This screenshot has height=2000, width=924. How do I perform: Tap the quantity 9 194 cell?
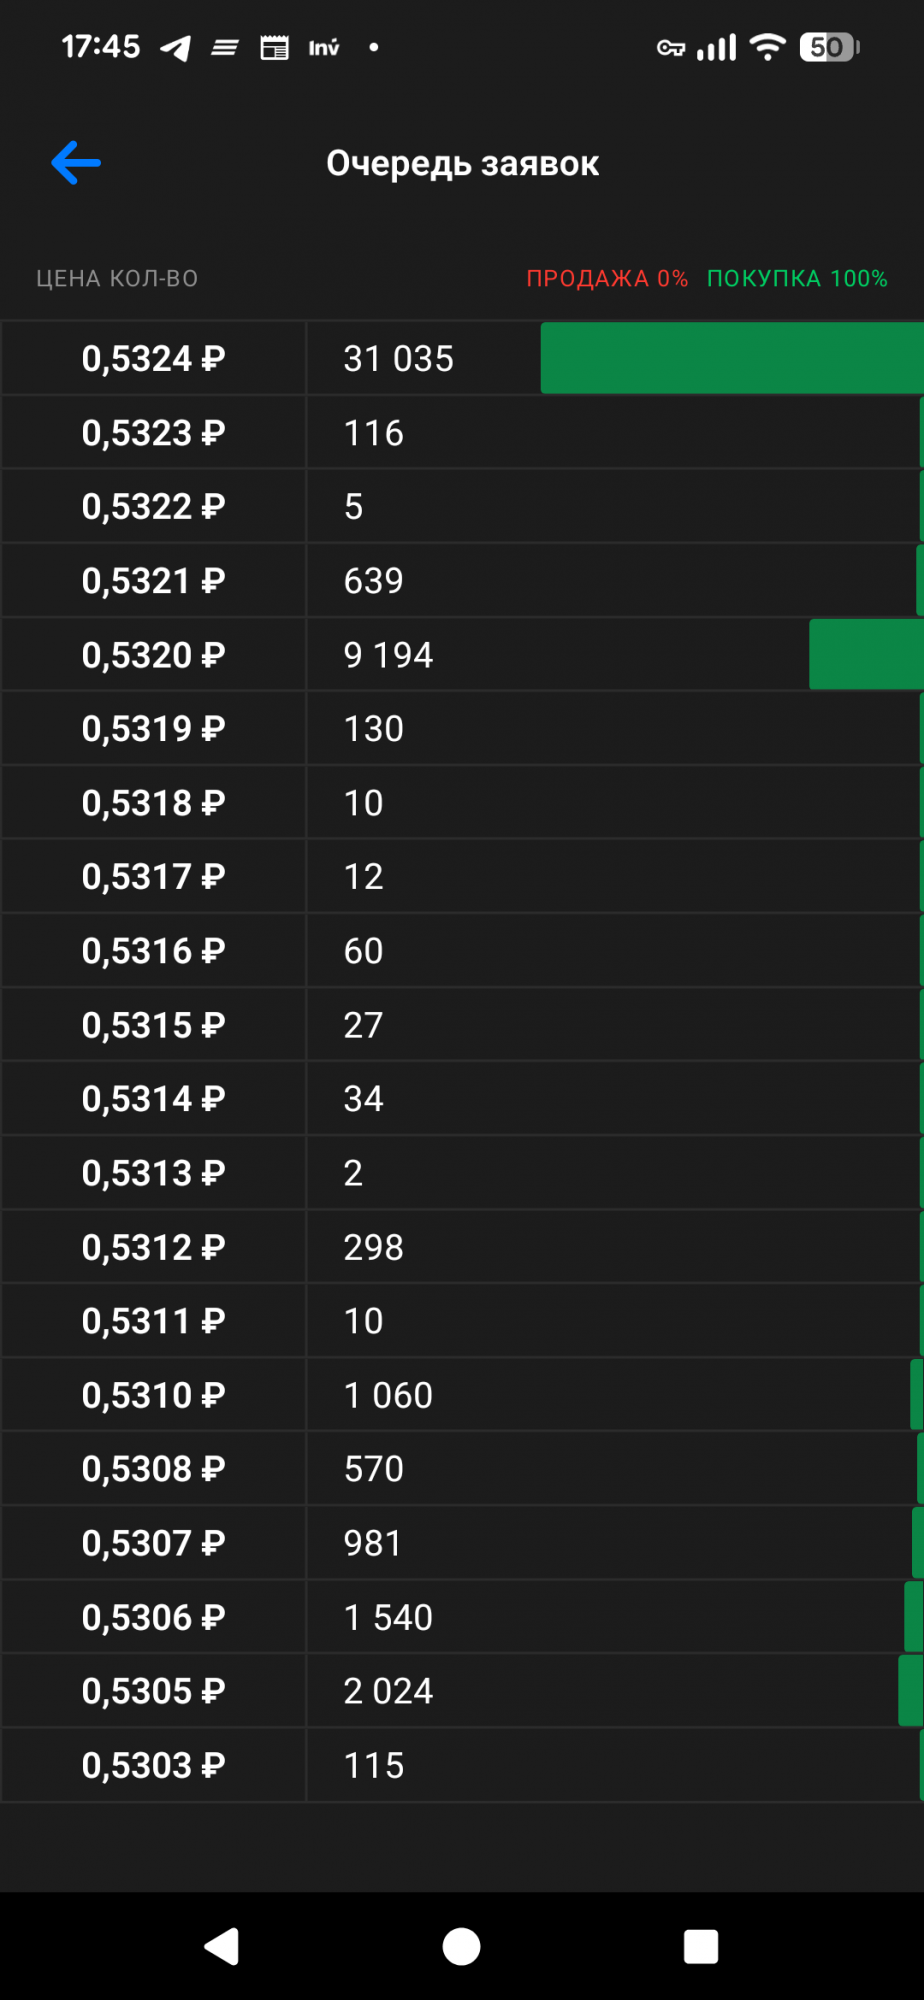pyautogui.click(x=388, y=655)
